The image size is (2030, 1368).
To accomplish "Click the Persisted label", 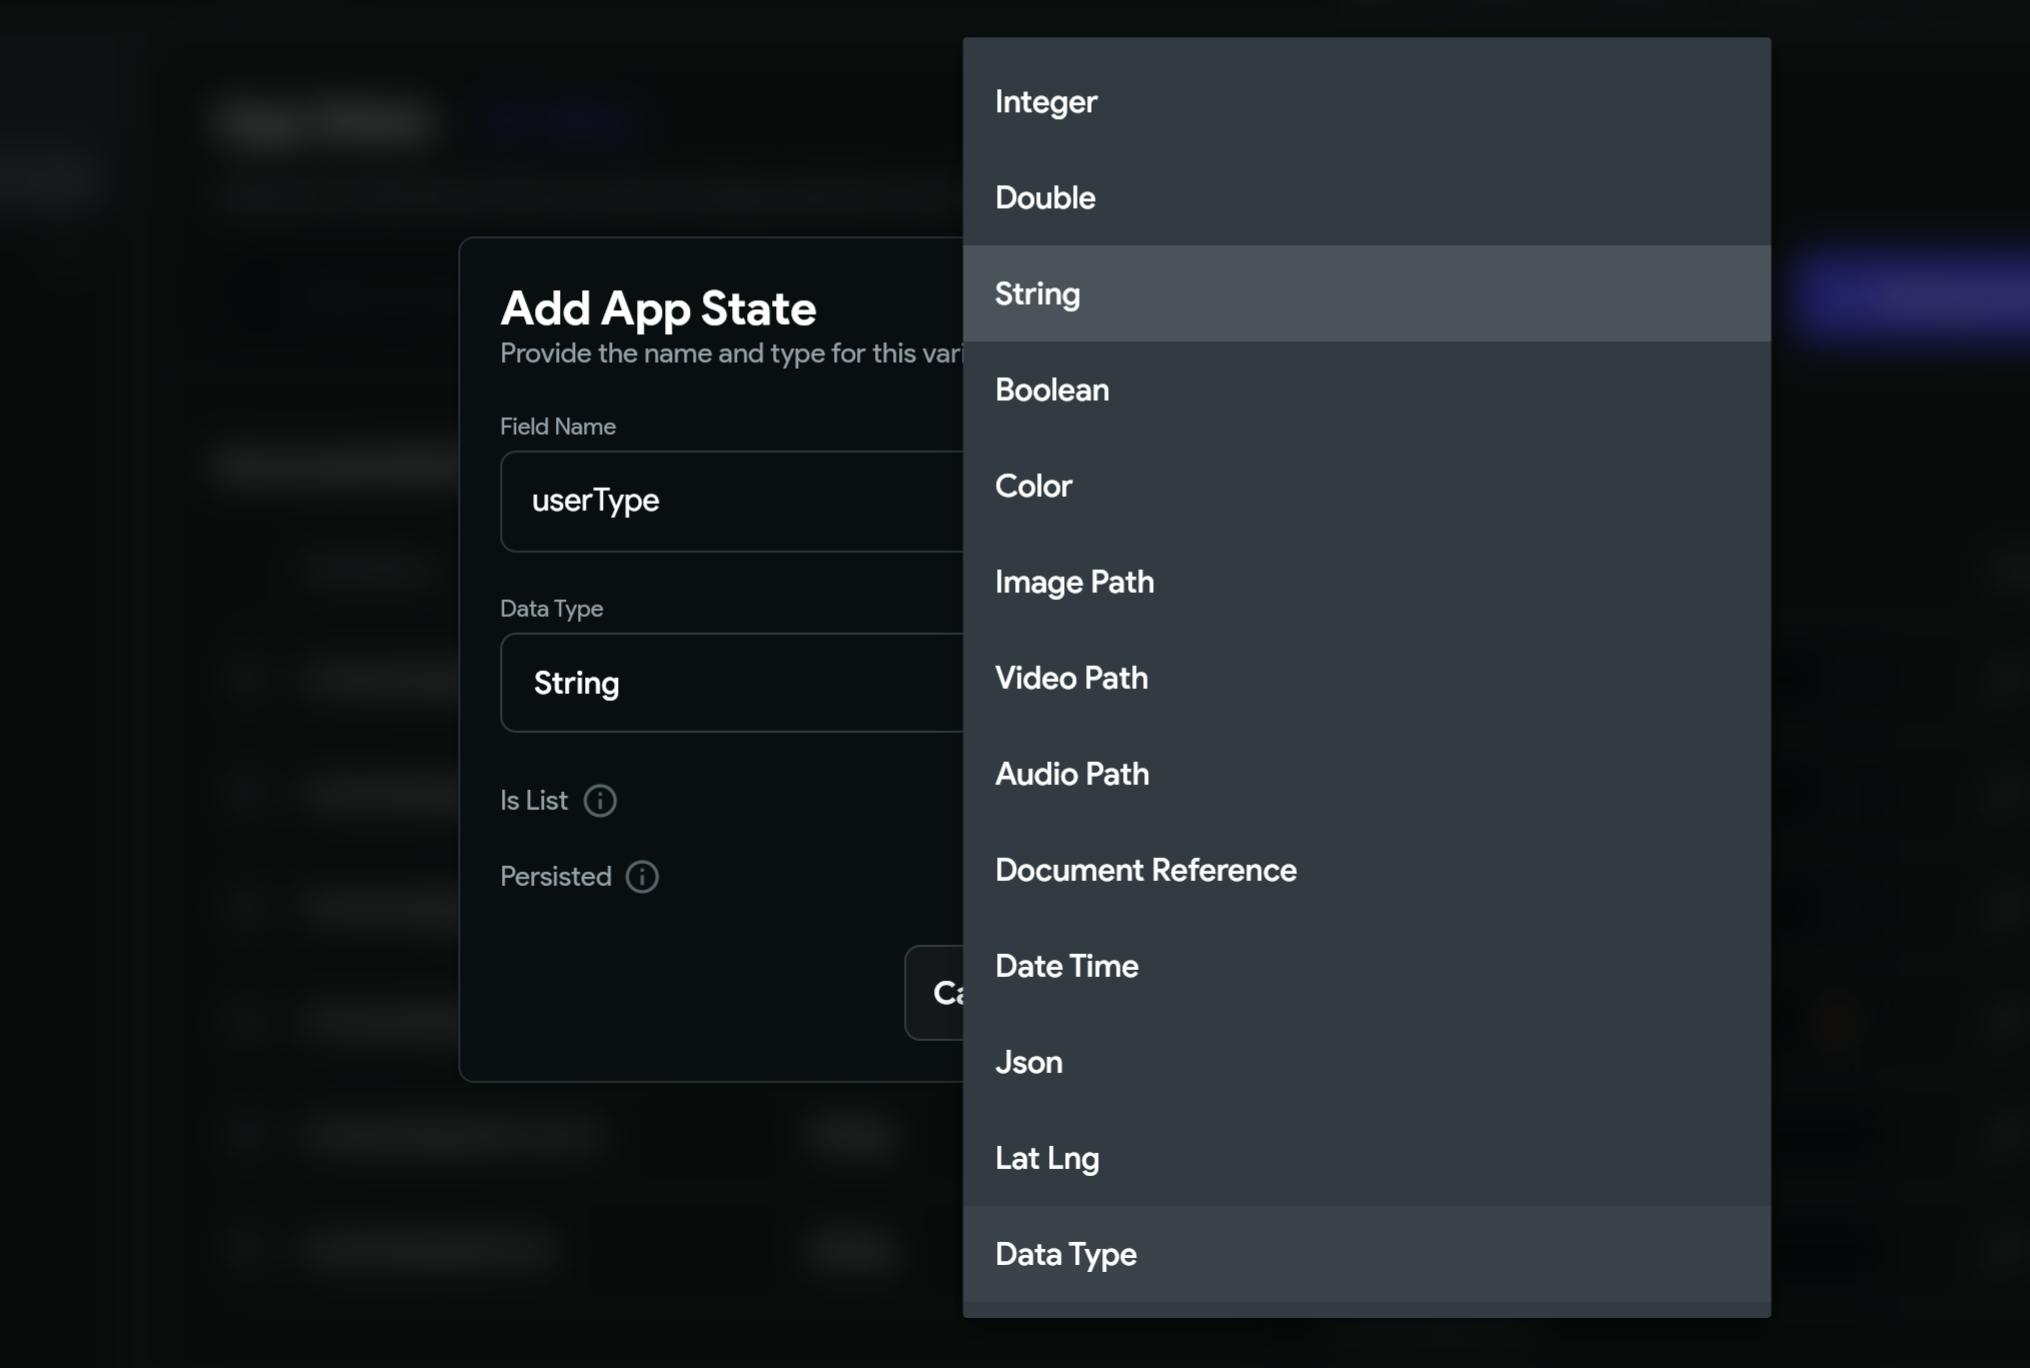I will (x=555, y=876).
